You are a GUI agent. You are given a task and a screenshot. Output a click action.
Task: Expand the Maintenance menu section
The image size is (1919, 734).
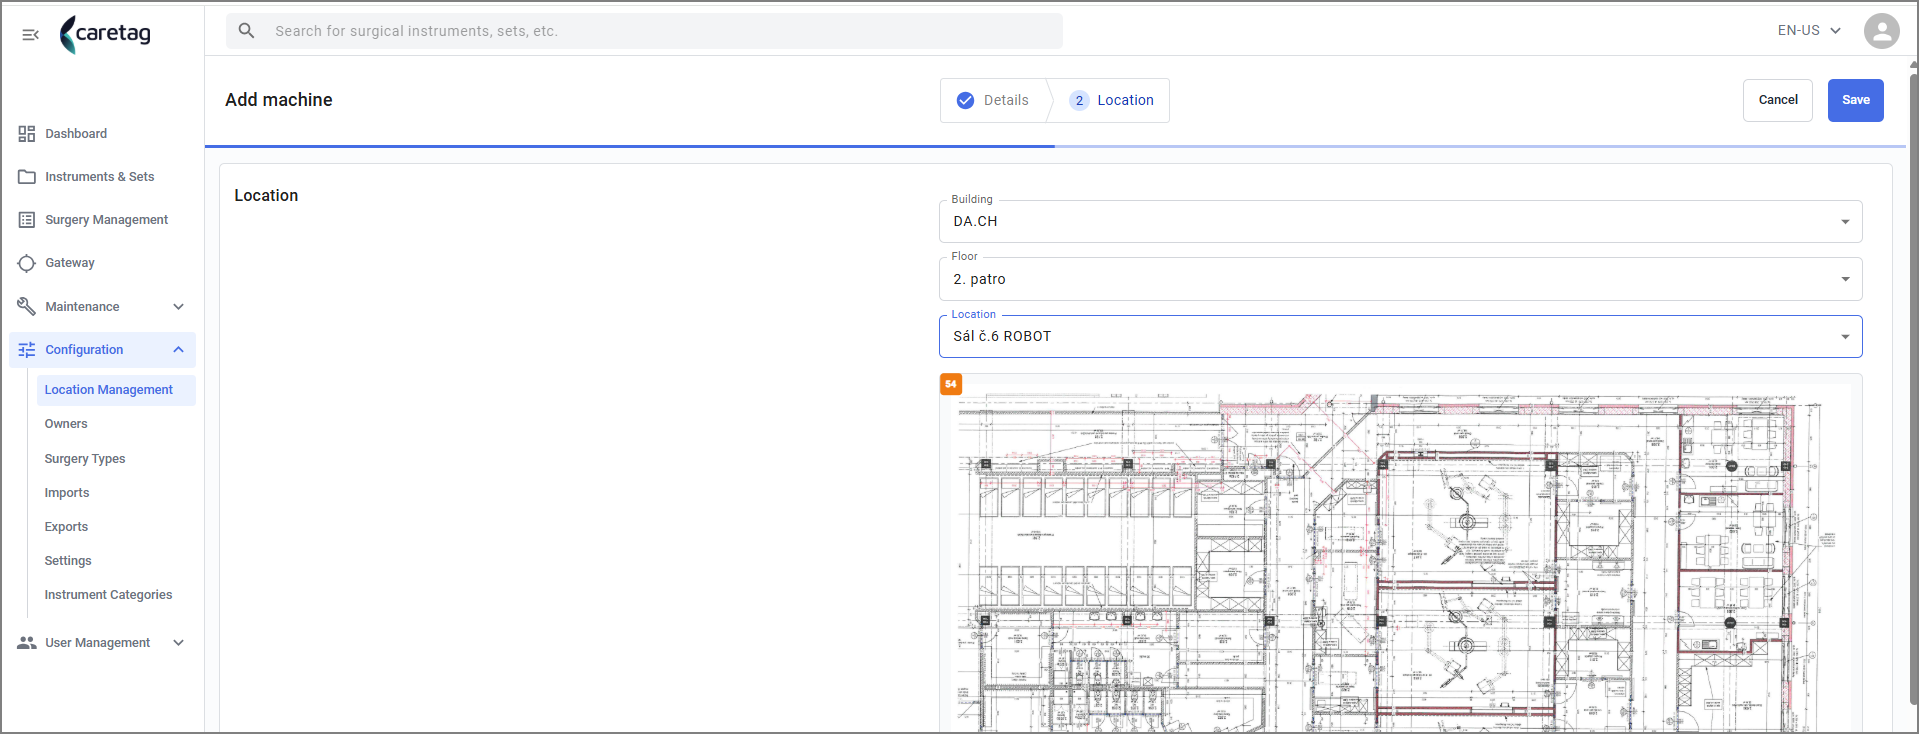pyautogui.click(x=102, y=307)
